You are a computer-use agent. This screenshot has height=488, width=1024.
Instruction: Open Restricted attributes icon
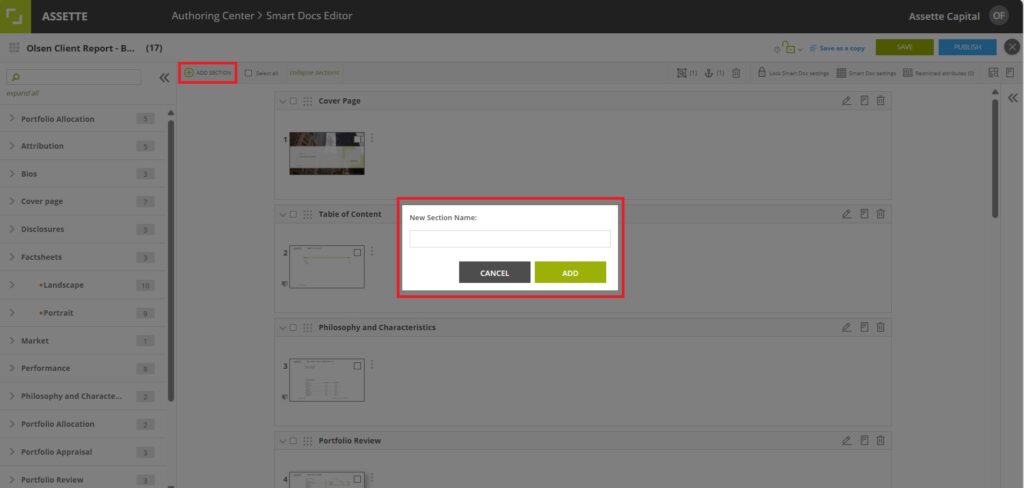pyautogui.click(x=908, y=73)
